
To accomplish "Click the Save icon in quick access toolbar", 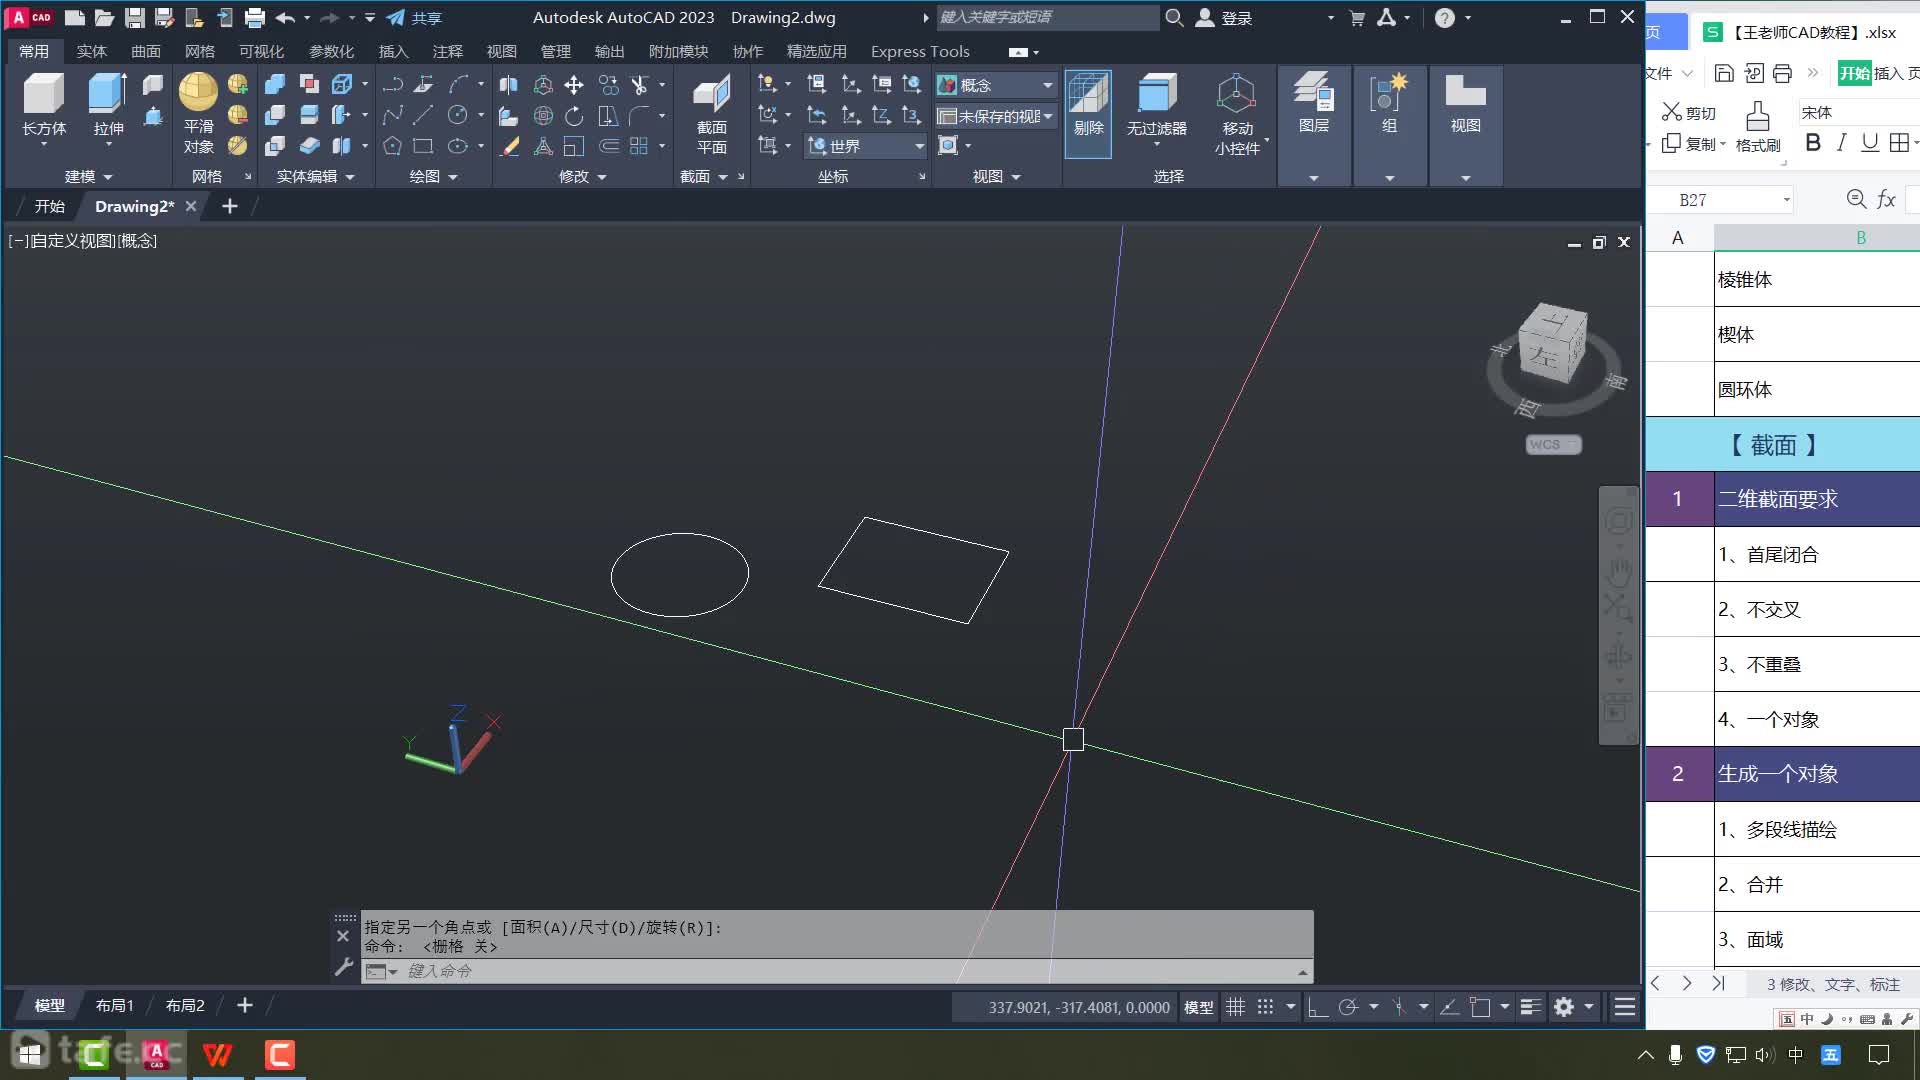I will coord(134,17).
